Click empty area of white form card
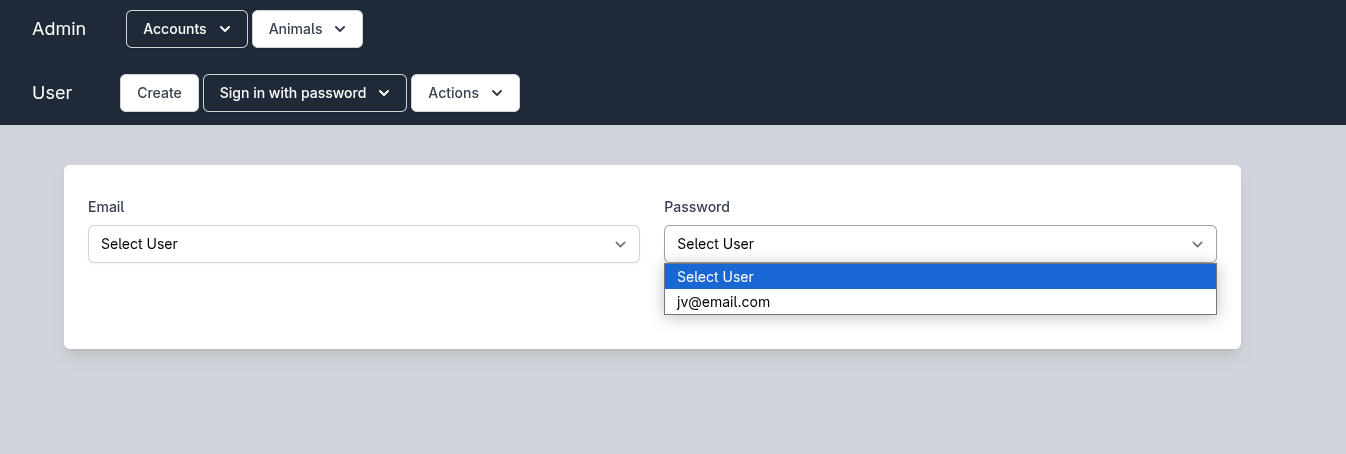The height and width of the screenshot is (454, 1346). pos(360,310)
